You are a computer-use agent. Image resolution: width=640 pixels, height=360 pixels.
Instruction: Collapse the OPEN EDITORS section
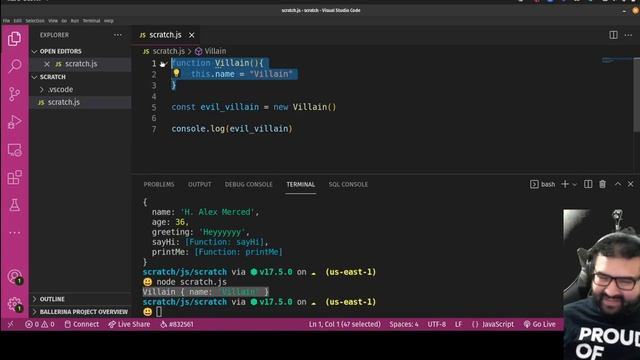click(80, 51)
